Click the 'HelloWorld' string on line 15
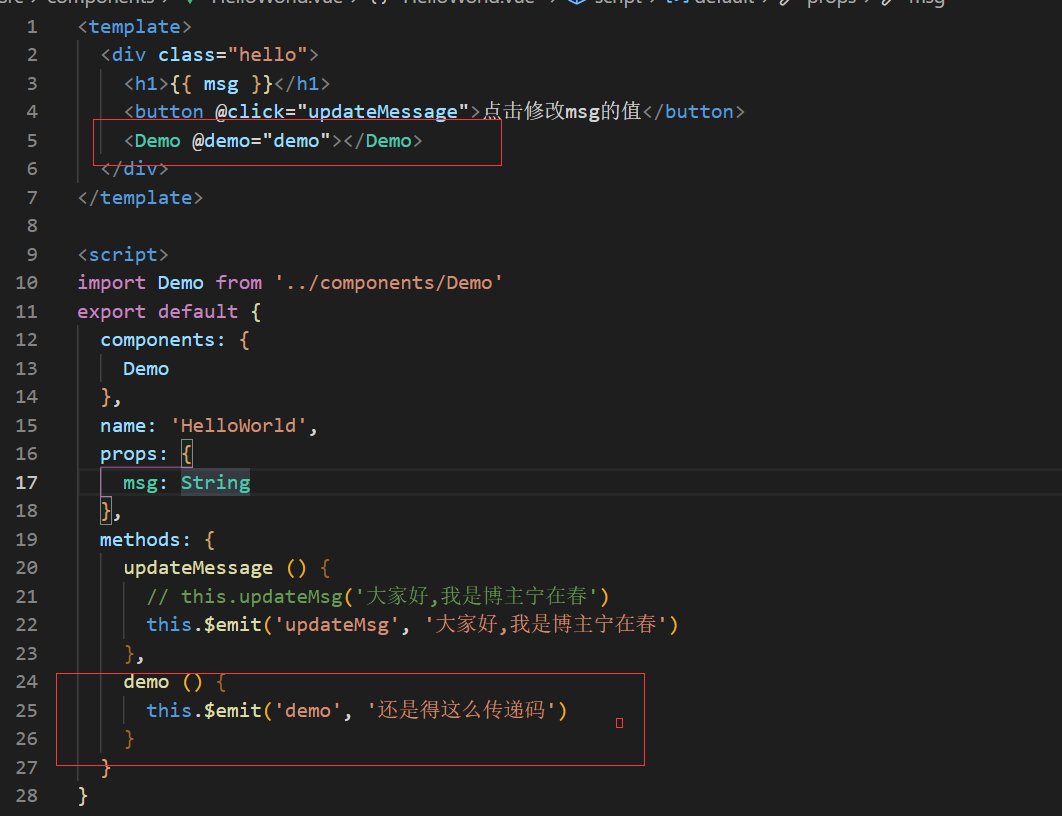The height and width of the screenshot is (816, 1062). coord(238,426)
